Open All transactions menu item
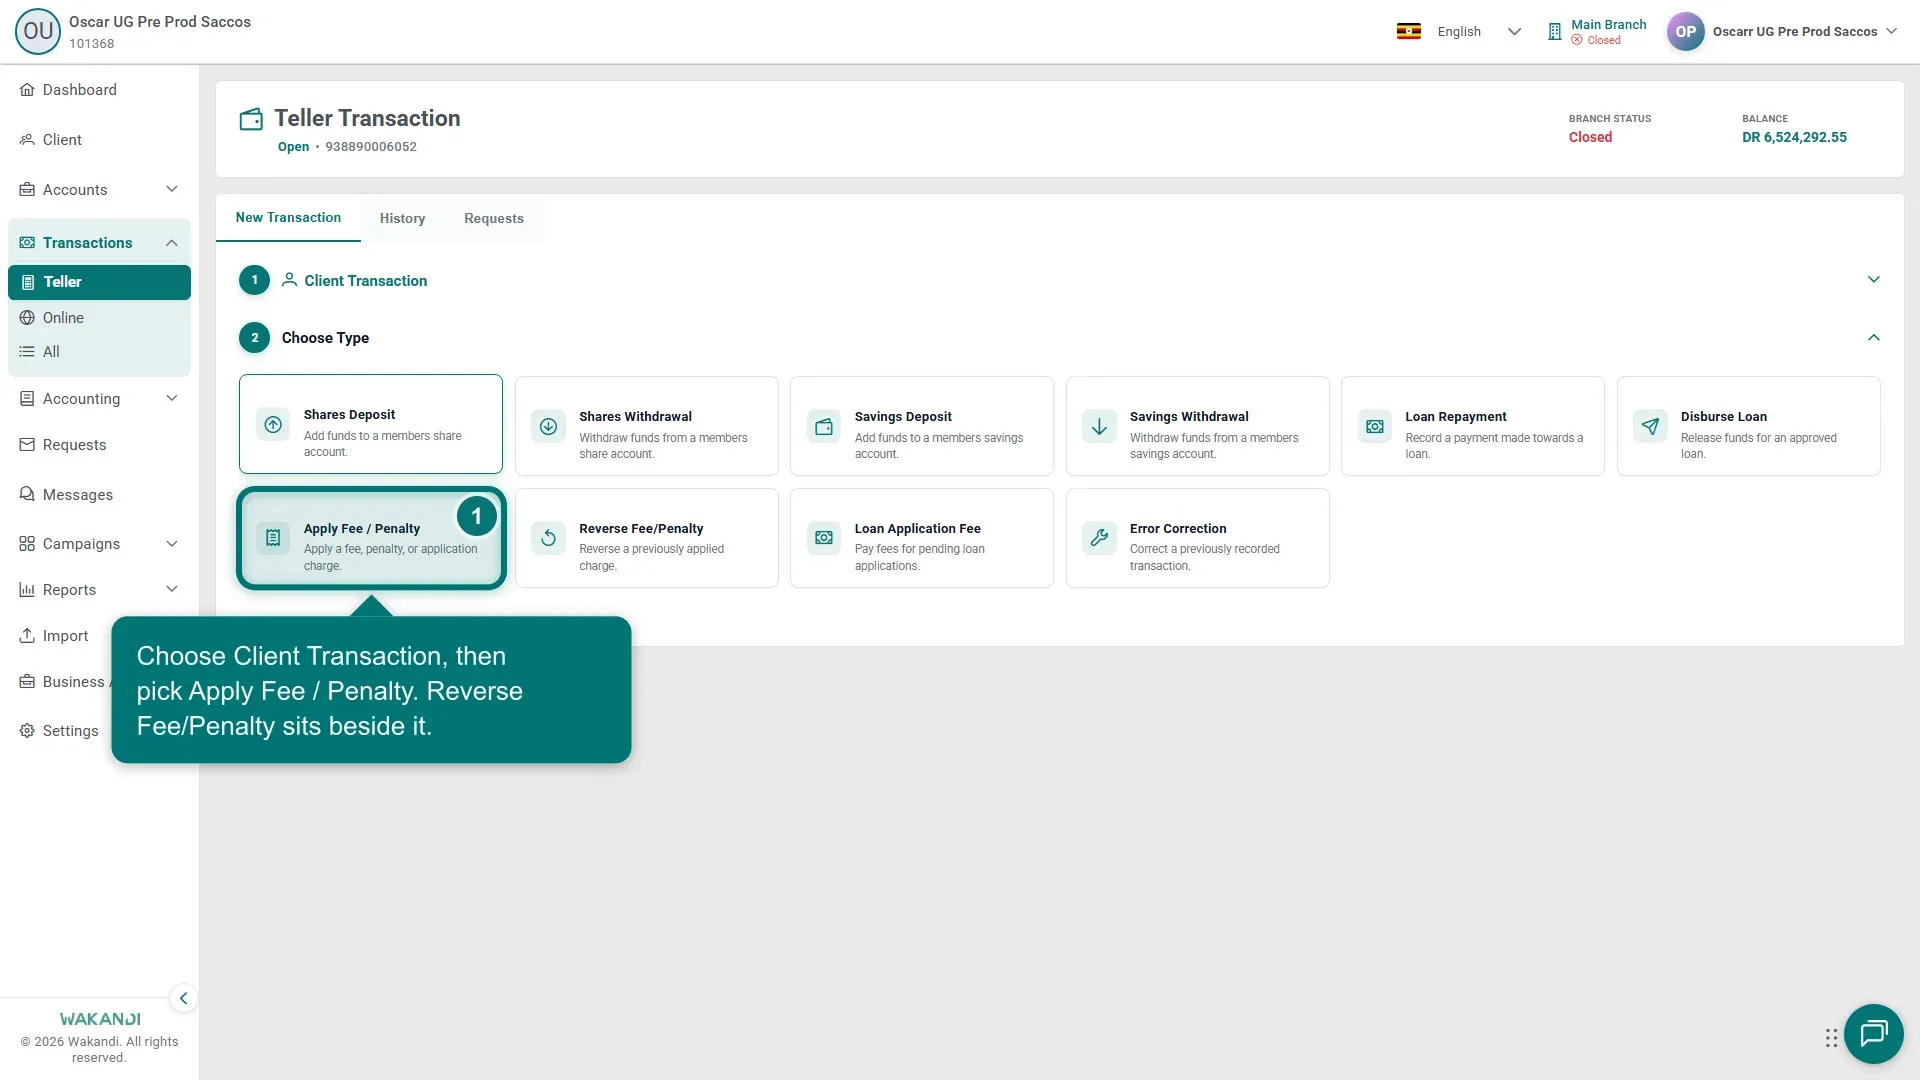 point(99,352)
